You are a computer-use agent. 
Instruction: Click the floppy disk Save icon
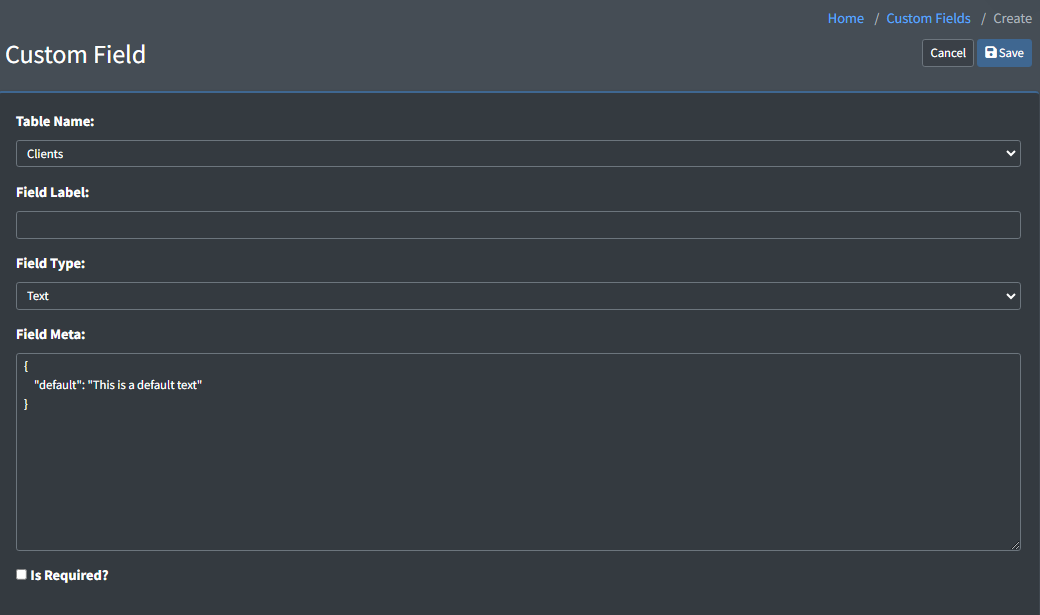[991, 53]
